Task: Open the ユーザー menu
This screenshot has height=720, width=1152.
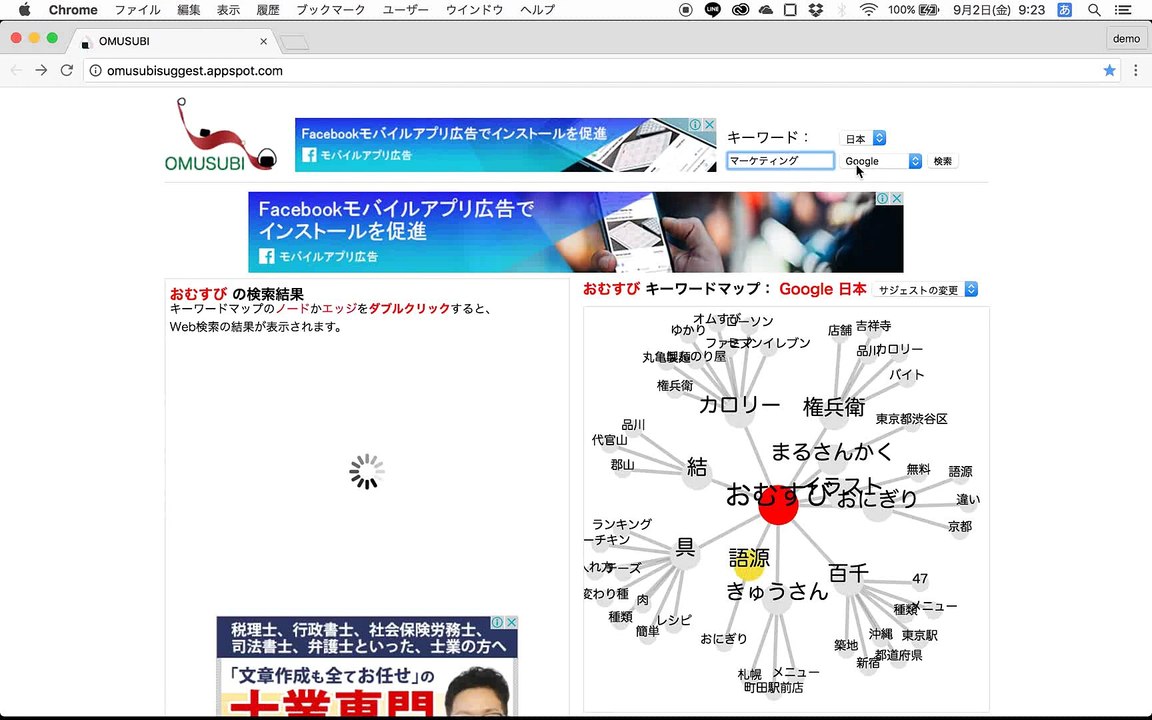Action: pyautogui.click(x=405, y=10)
